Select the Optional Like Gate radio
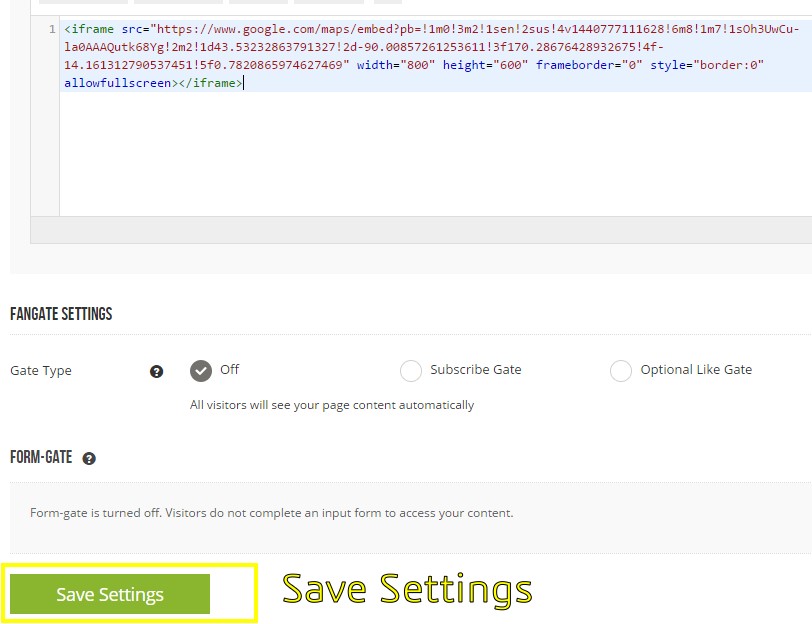This screenshot has height=624, width=812. point(620,371)
